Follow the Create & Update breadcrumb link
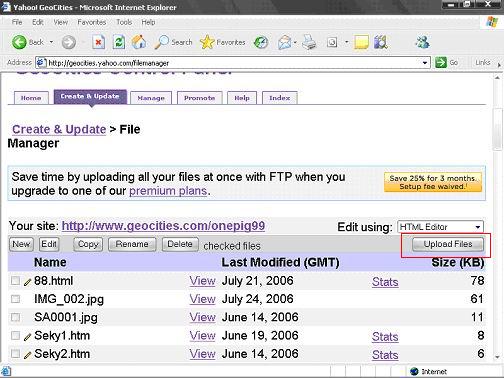Screen dimensions: 504x378 (59, 129)
